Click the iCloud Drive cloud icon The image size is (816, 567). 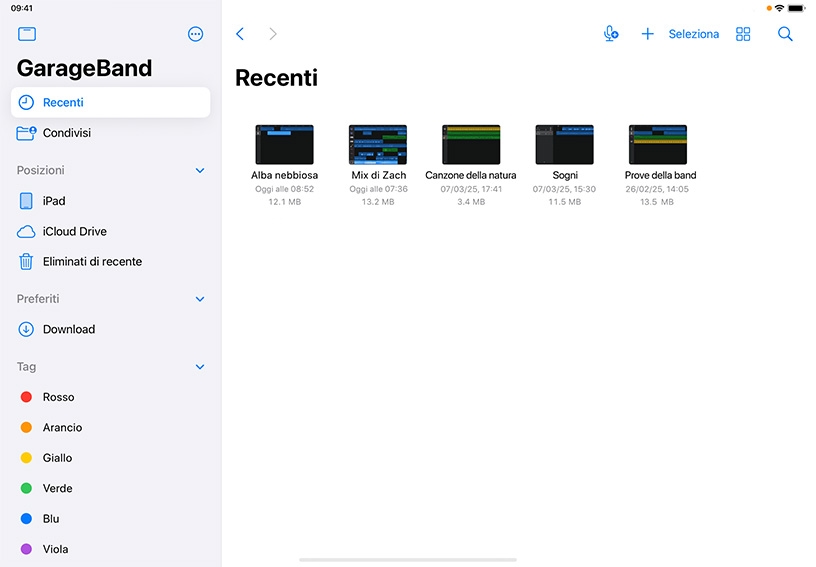26,231
